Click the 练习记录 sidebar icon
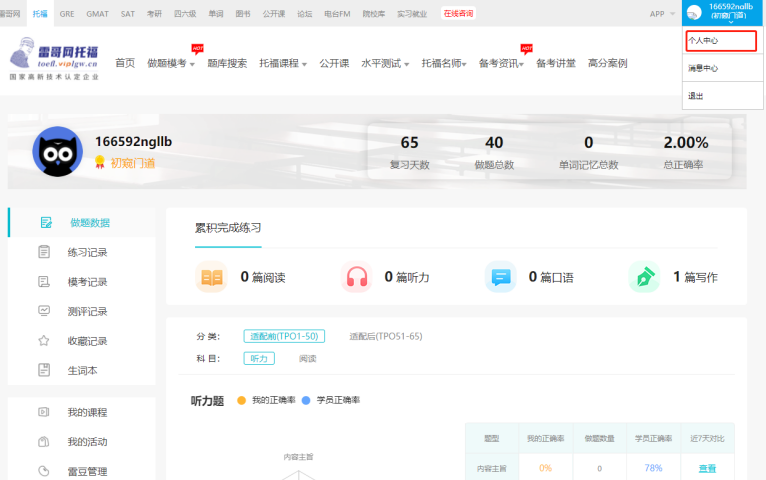 44,252
